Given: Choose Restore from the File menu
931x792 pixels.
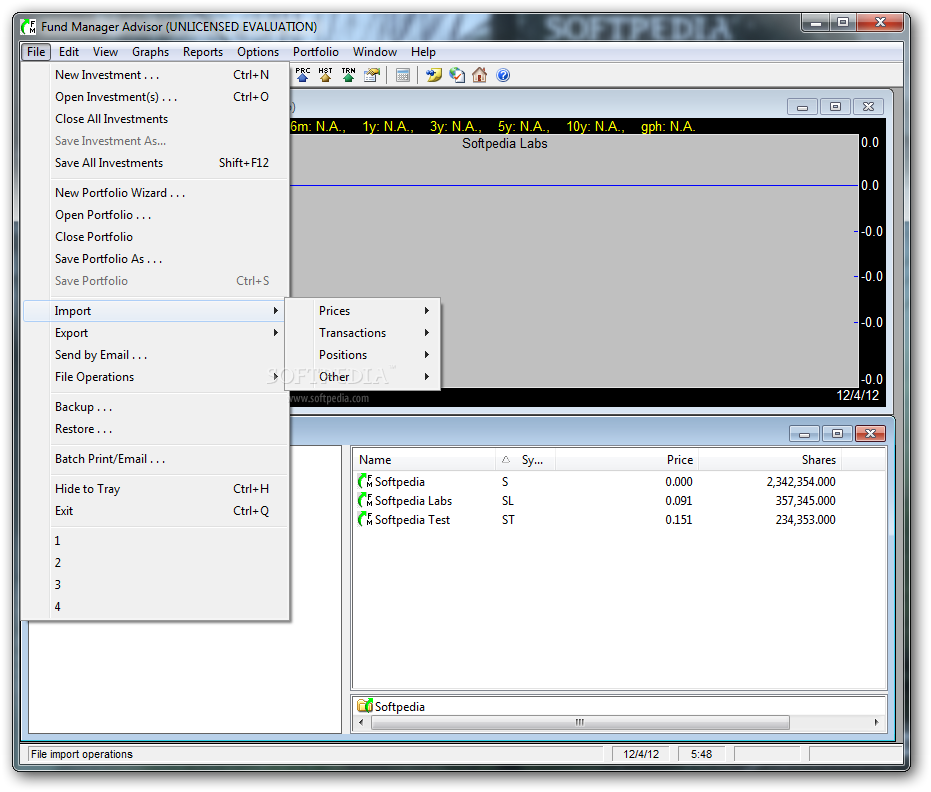Looking at the screenshot, I should [156, 429].
